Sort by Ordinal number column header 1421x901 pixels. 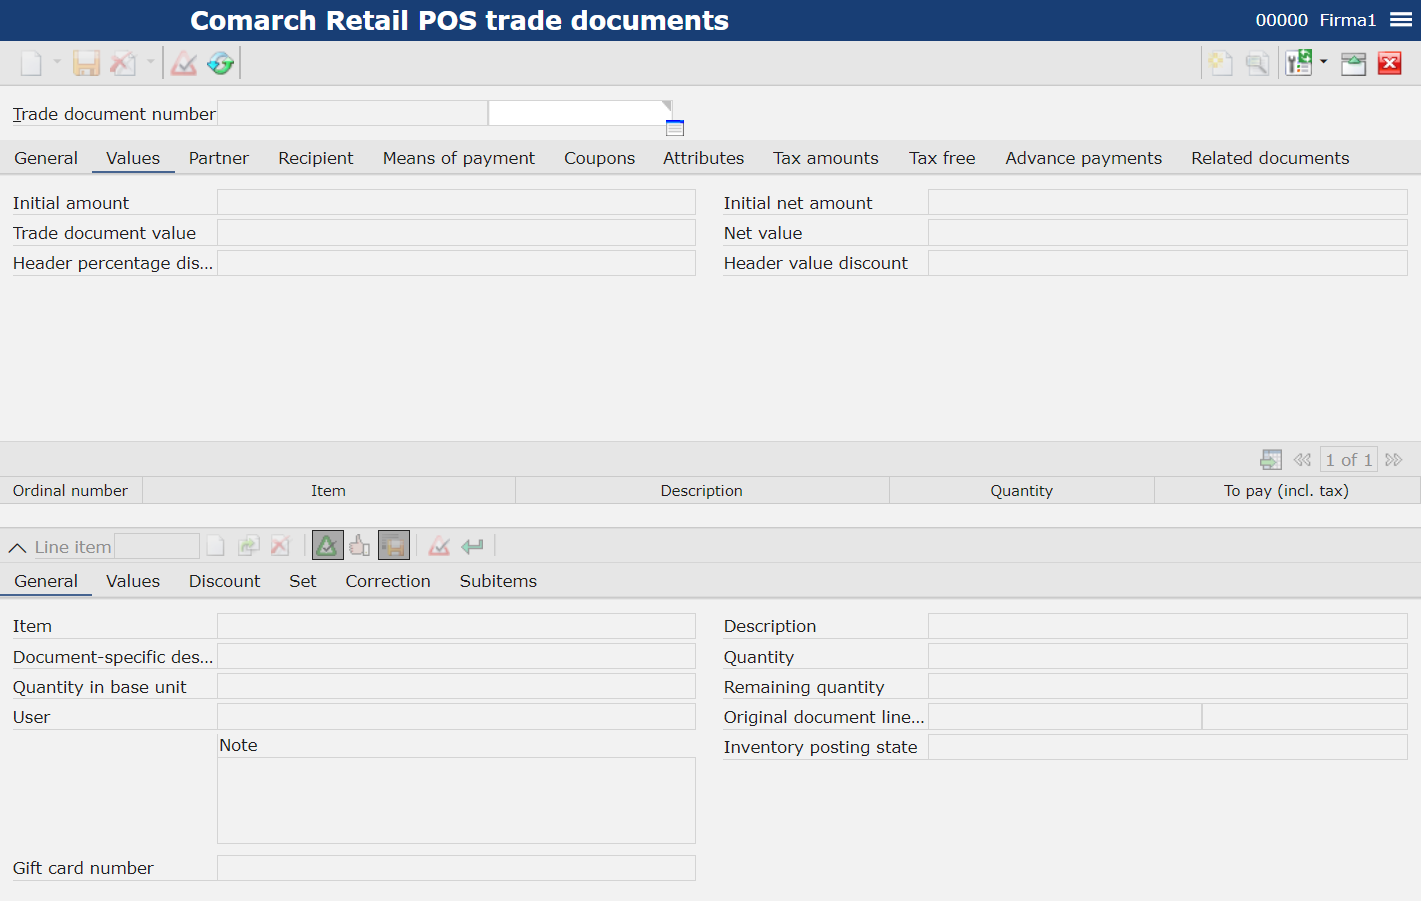[x=71, y=490]
